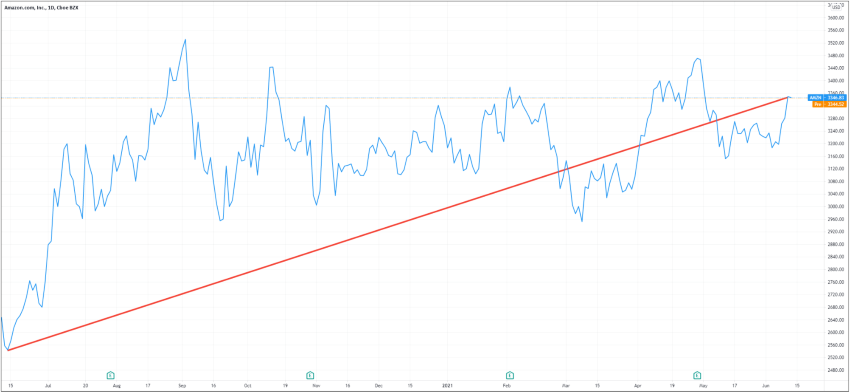Click the earnings marker next to Aug
The image size is (850, 392).
pyautogui.click(x=111, y=375)
